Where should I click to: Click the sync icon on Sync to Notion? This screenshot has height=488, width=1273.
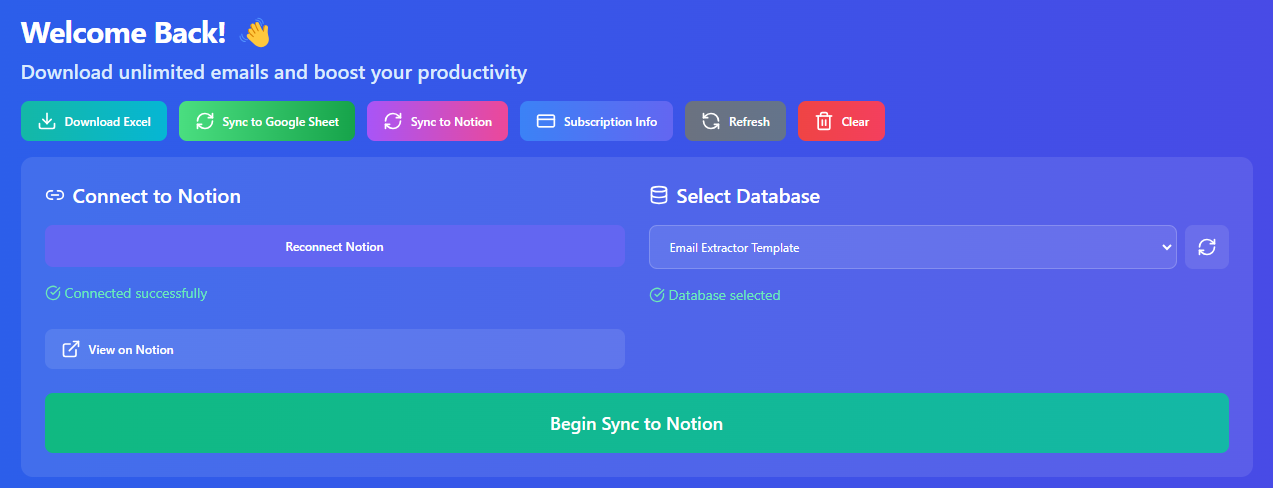[393, 122]
